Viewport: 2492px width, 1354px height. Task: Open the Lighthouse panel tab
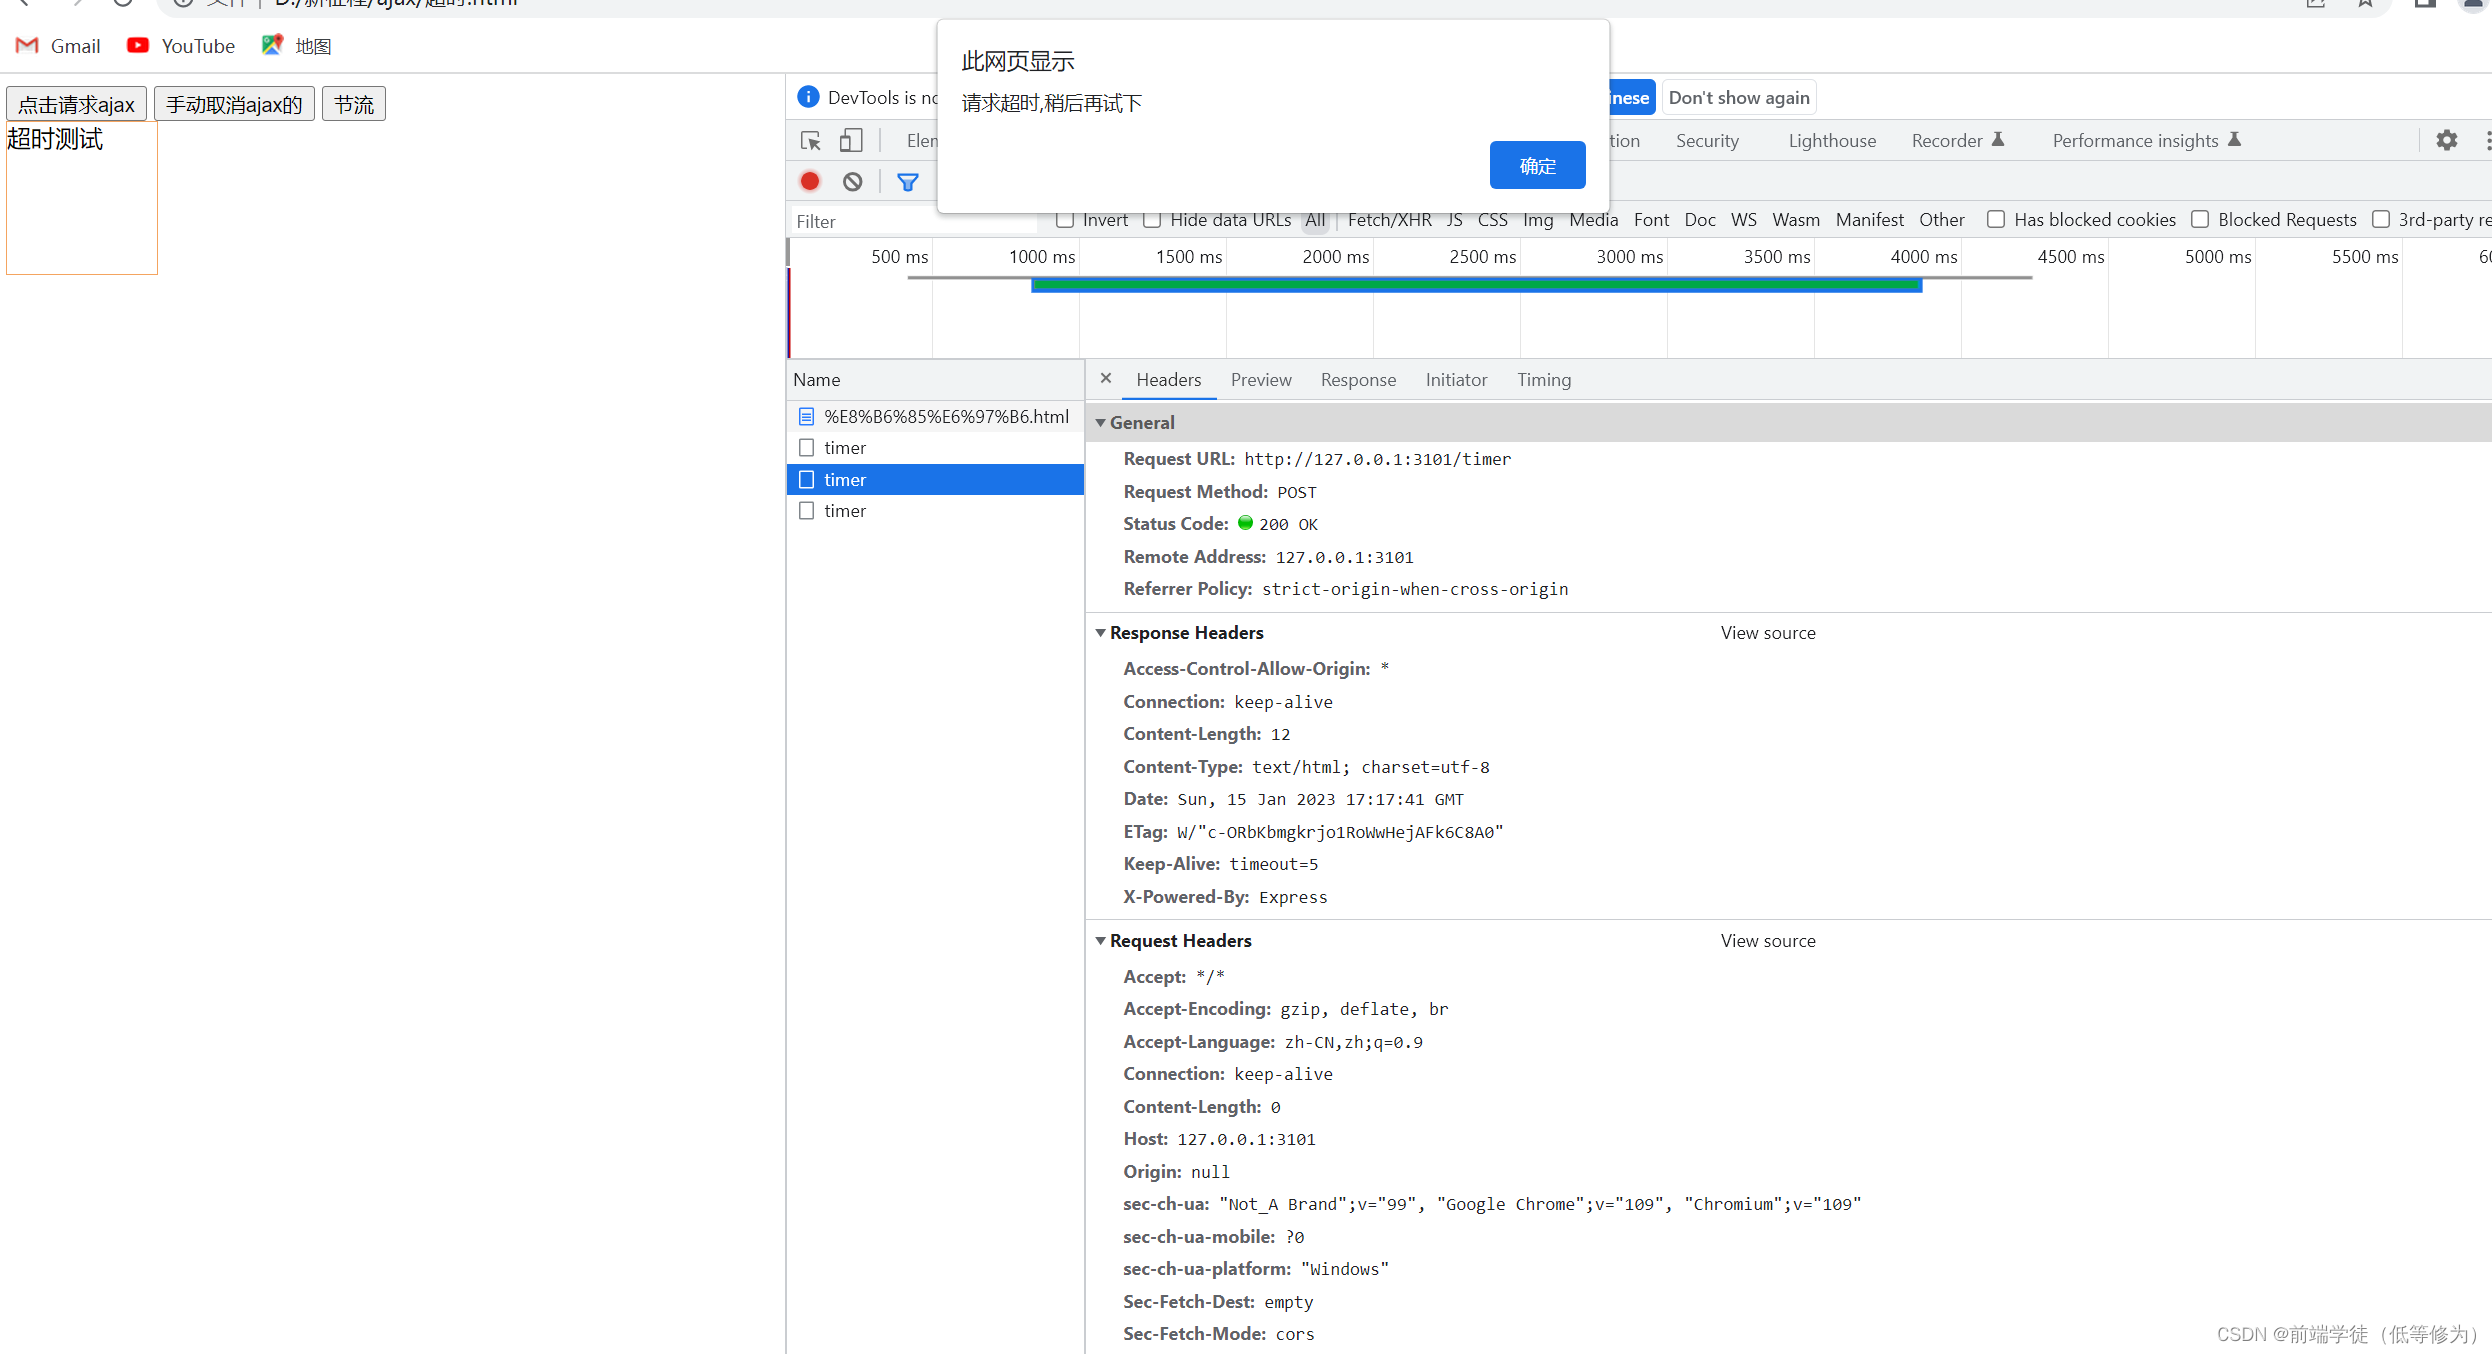point(1832,141)
